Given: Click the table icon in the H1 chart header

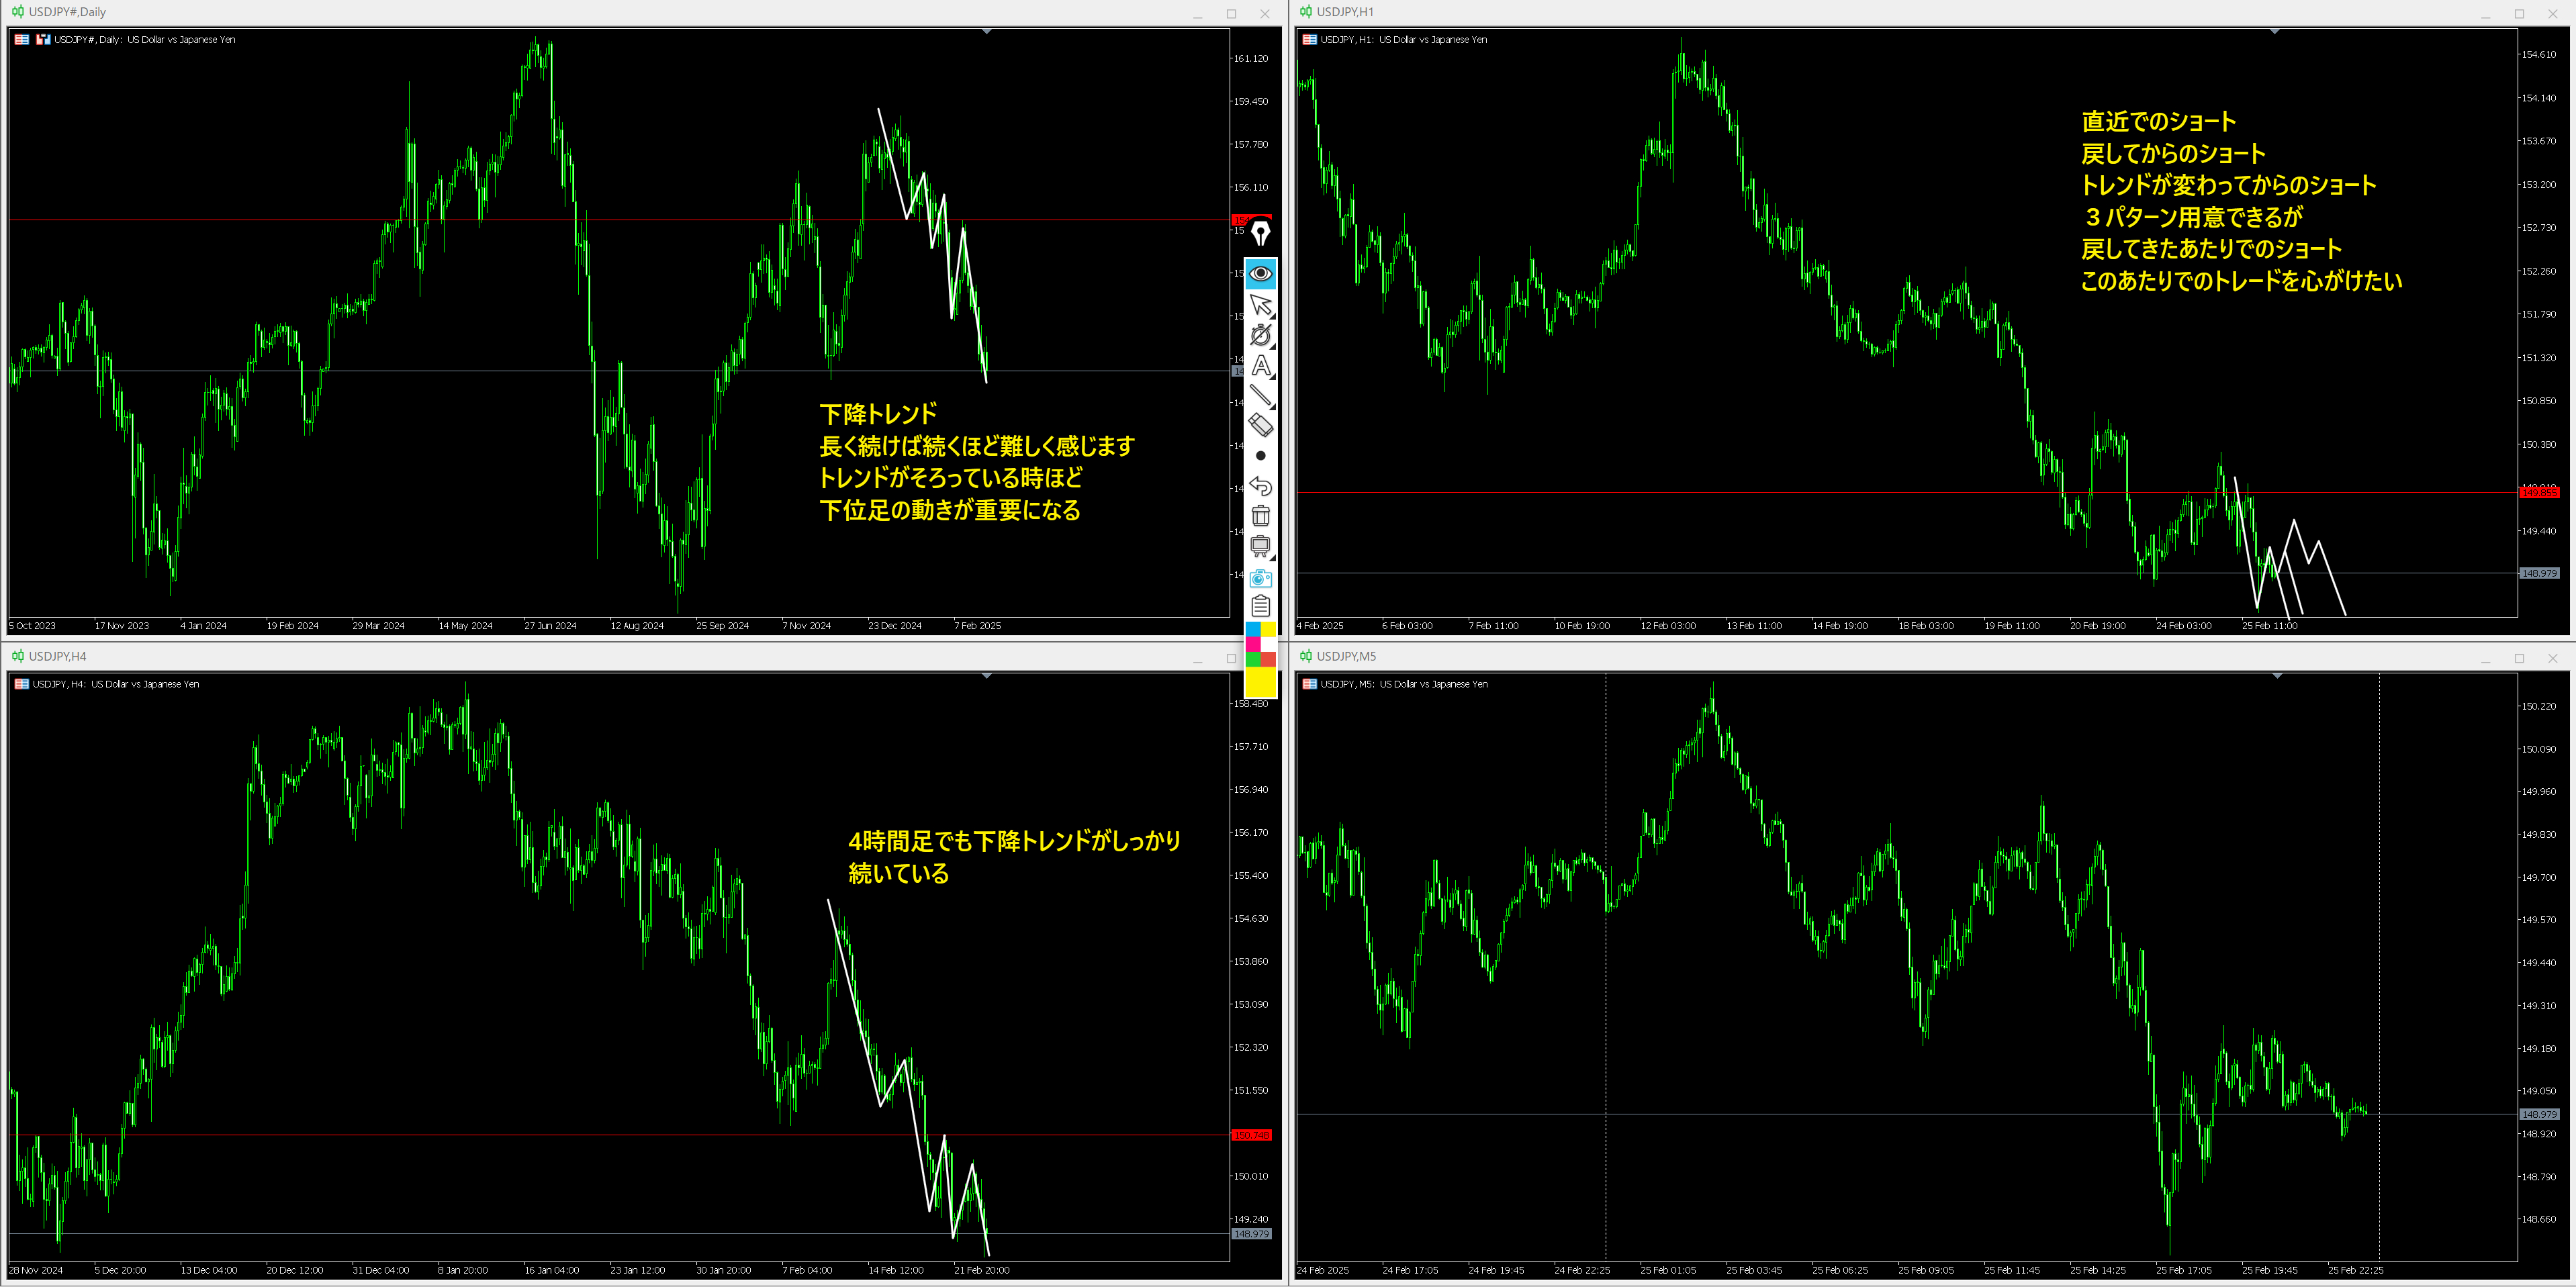Looking at the screenshot, I should click(x=1309, y=40).
